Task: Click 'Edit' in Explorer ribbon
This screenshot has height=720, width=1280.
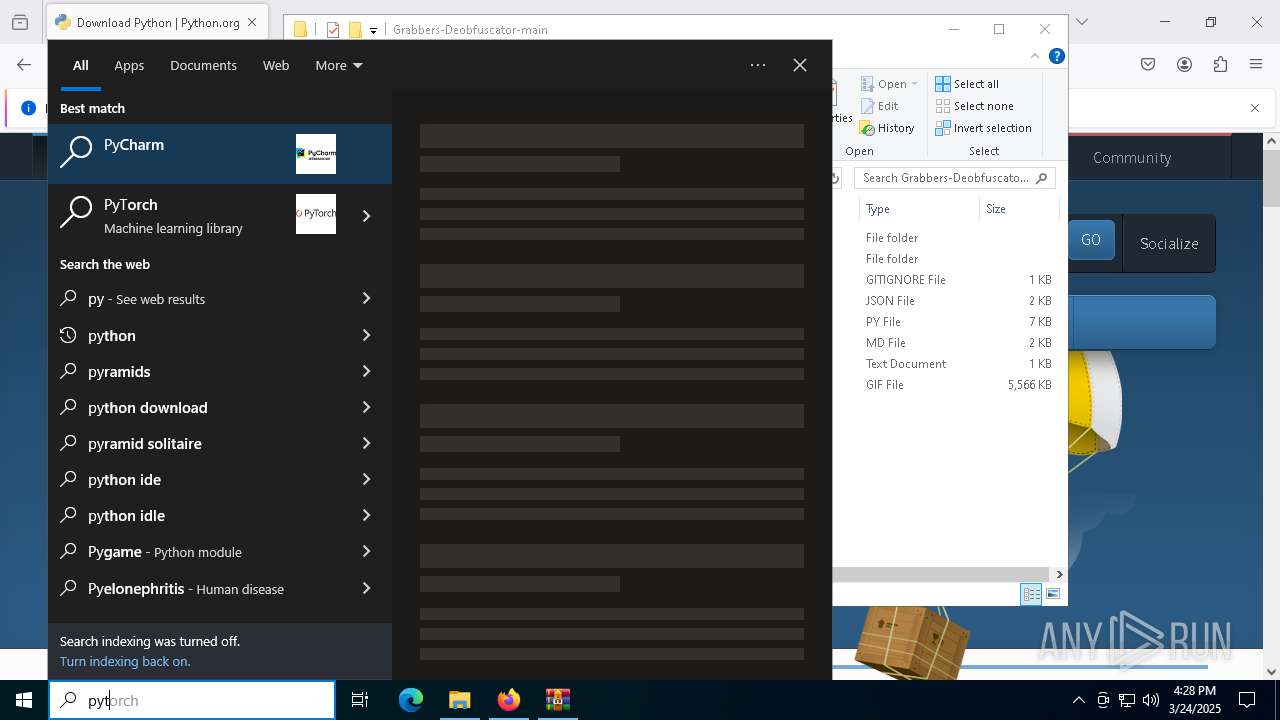Action: [x=879, y=106]
